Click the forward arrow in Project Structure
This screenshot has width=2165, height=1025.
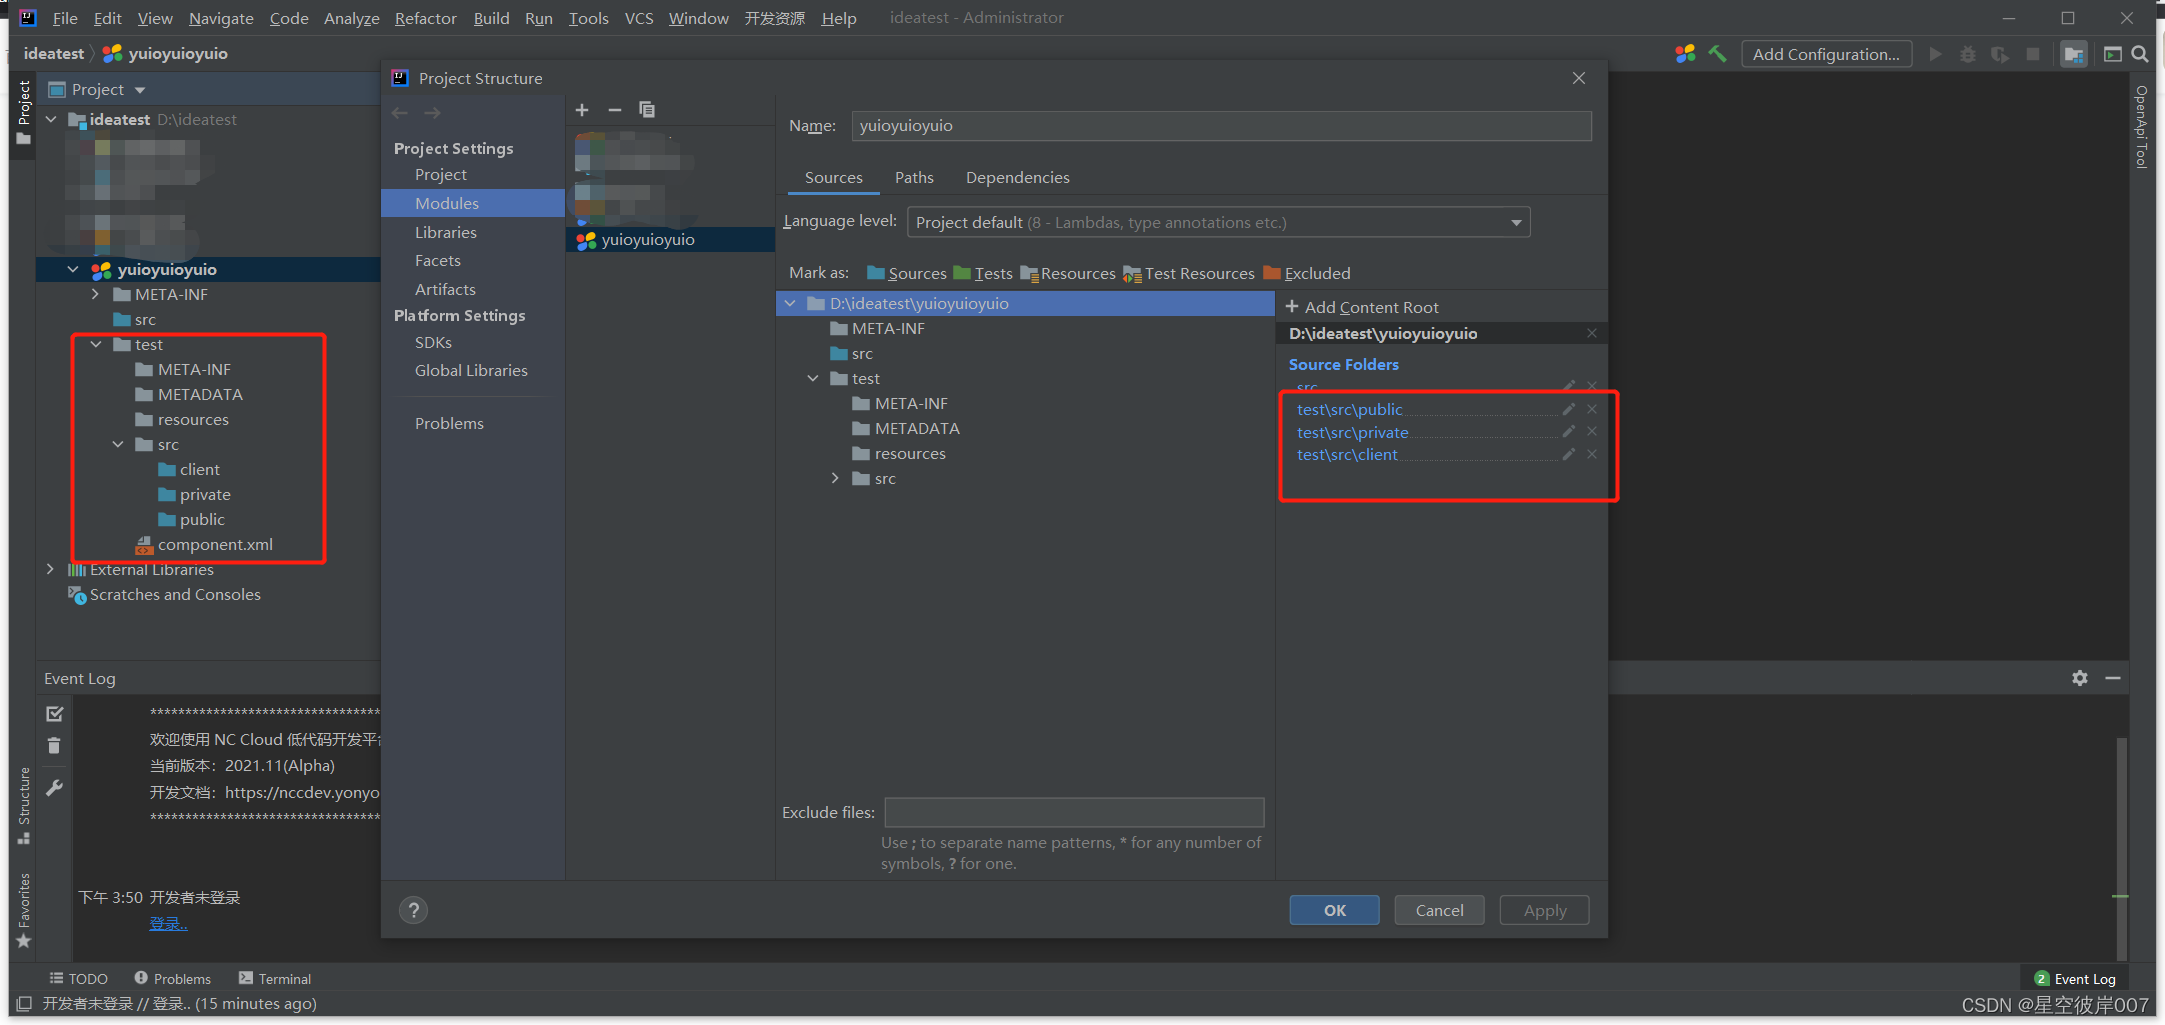coord(432,113)
